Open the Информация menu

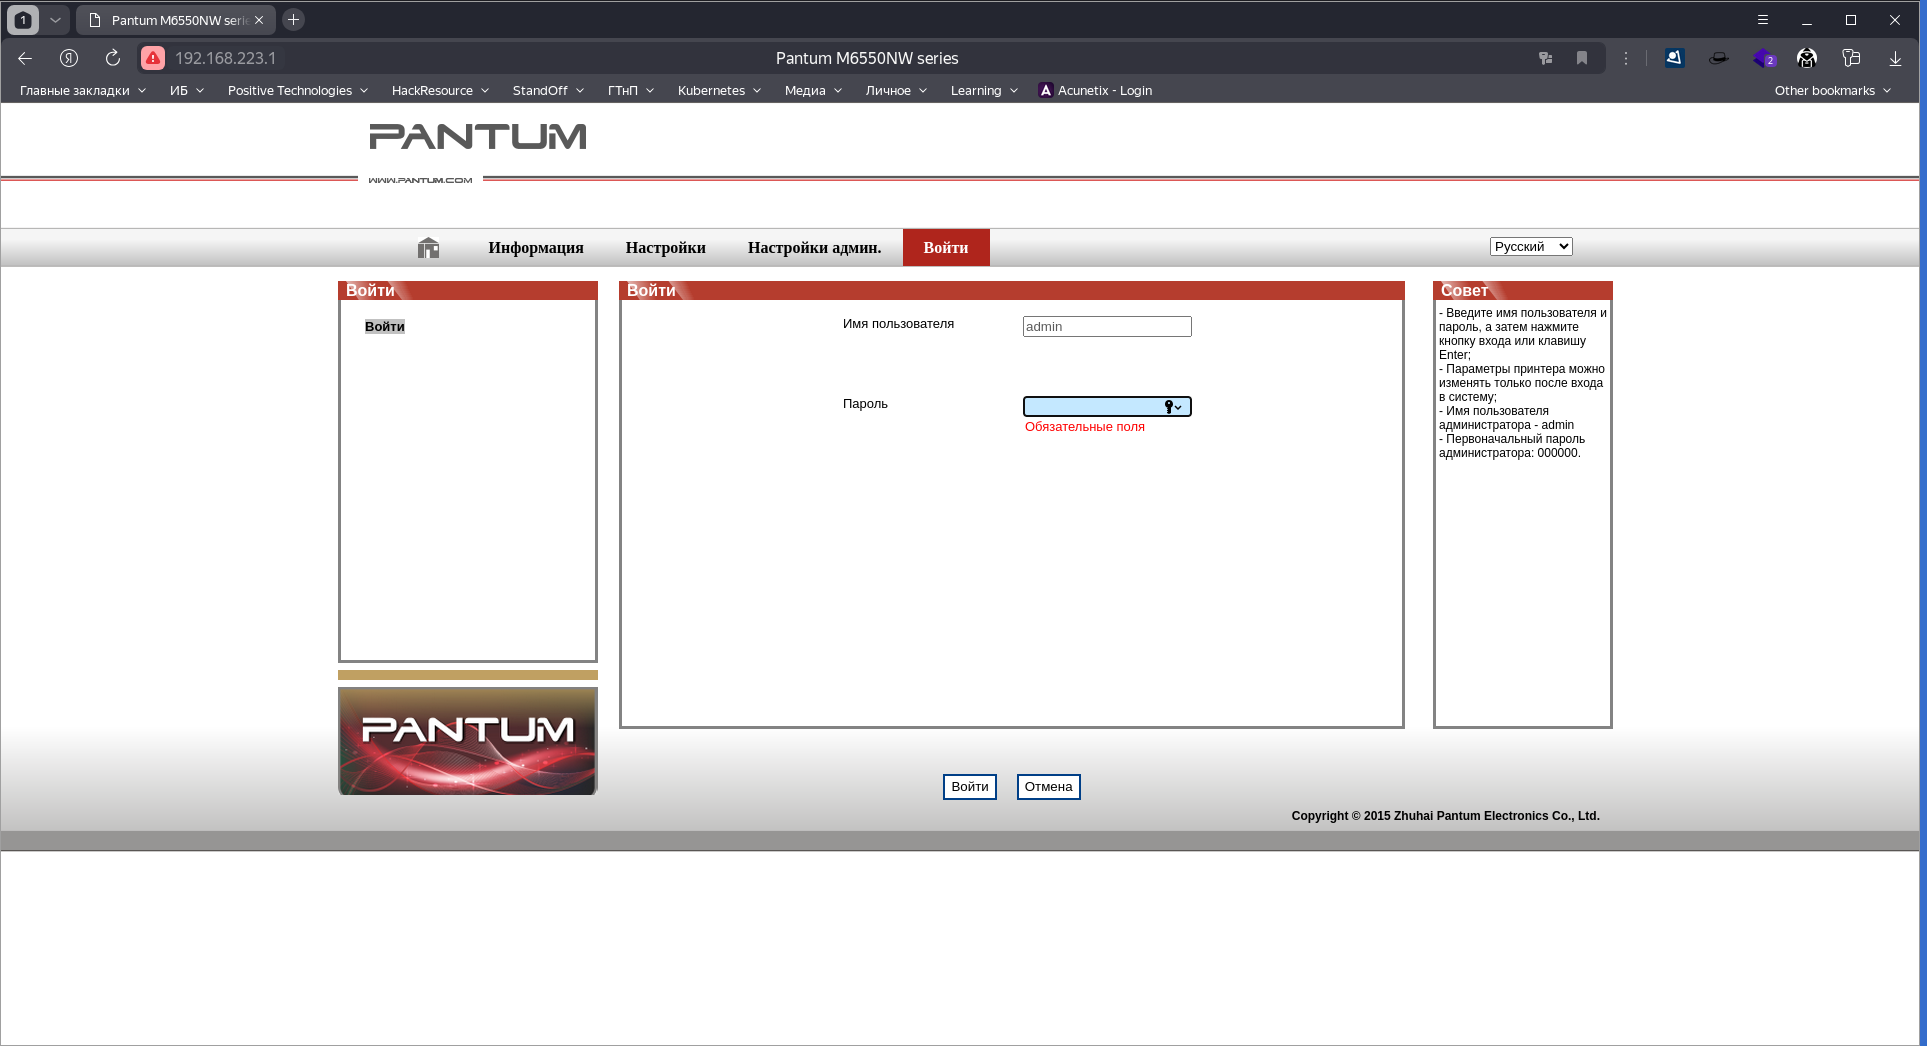pyautogui.click(x=536, y=248)
